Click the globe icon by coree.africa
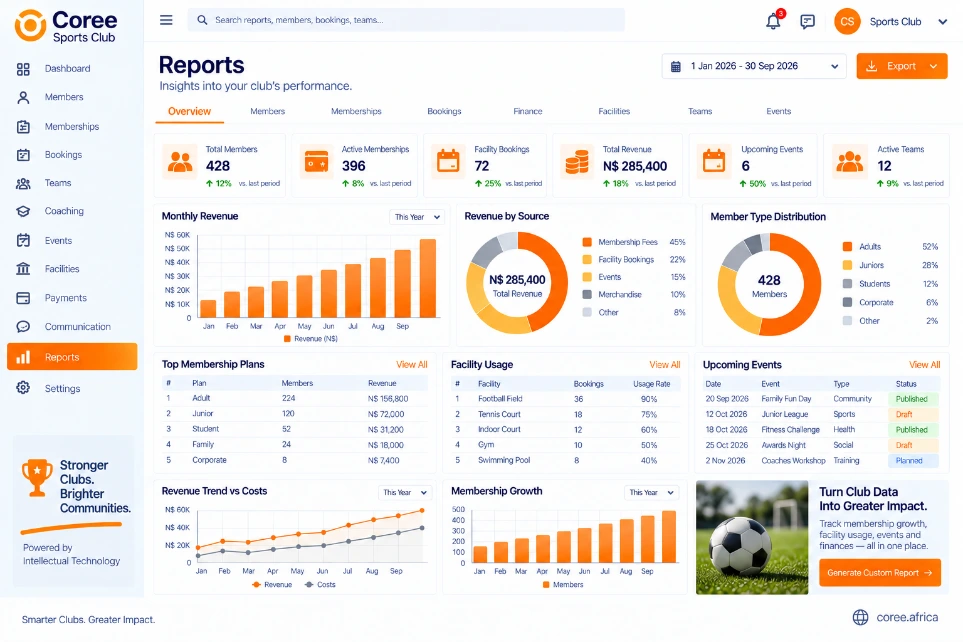The image size is (963, 642). [860, 617]
